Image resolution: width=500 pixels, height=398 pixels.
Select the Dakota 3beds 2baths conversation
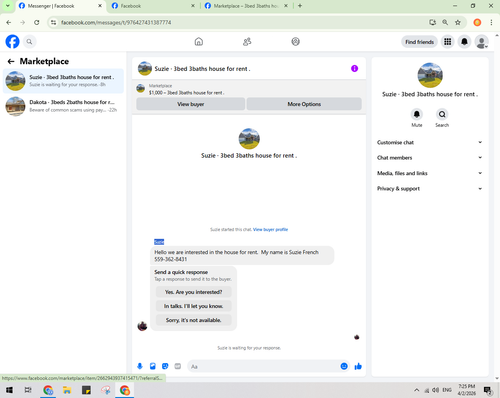pyautogui.click(x=63, y=106)
